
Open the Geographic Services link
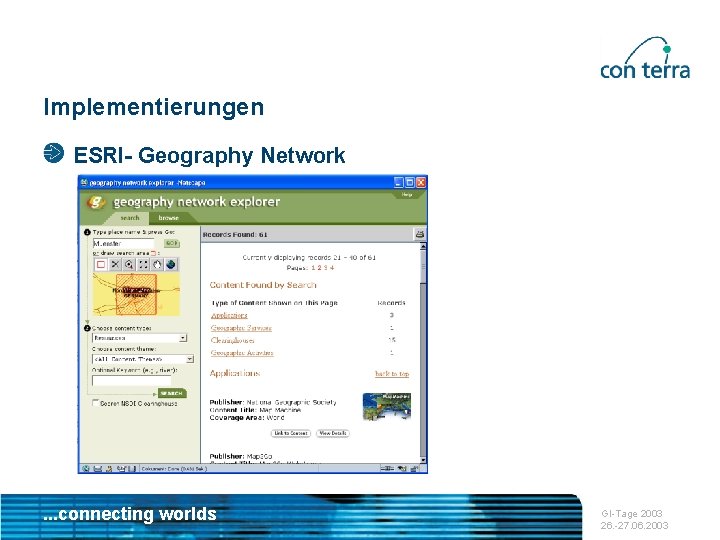[x=241, y=328]
